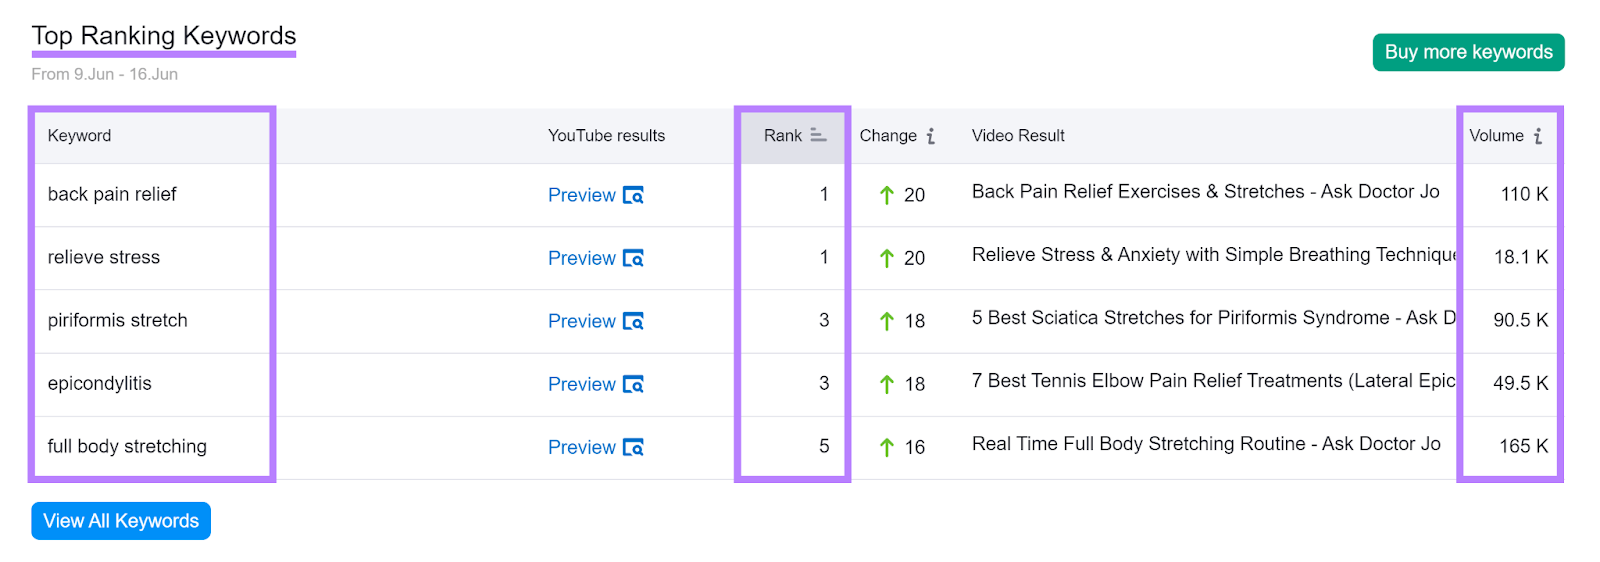1600x562 pixels.
Task: Click the Keyword column header
Action: [x=79, y=136]
